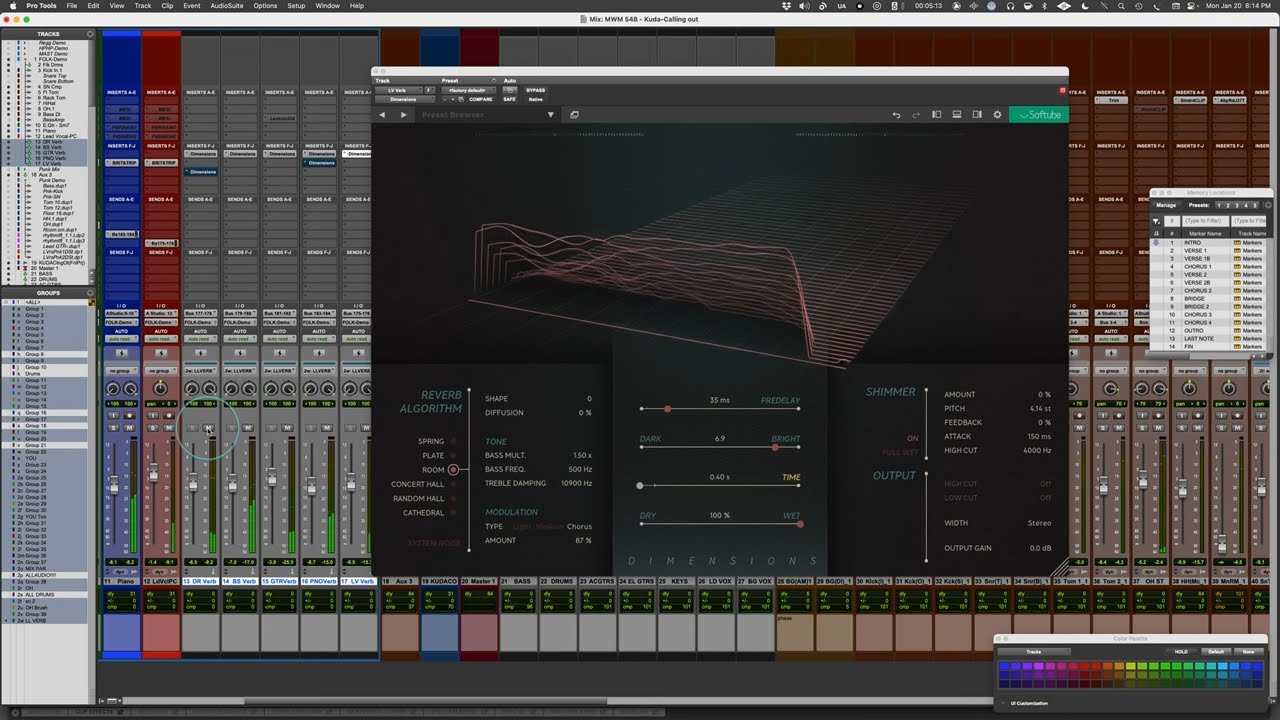Screen dimensions: 1280x720
Task: Open Softube plugin settings gear
Action: [x=997, y=115]
